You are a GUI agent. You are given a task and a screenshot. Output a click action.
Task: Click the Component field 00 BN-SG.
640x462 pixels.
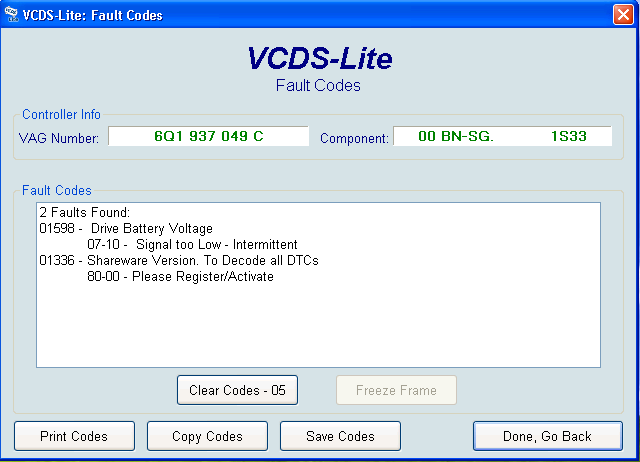pos(502,136)
